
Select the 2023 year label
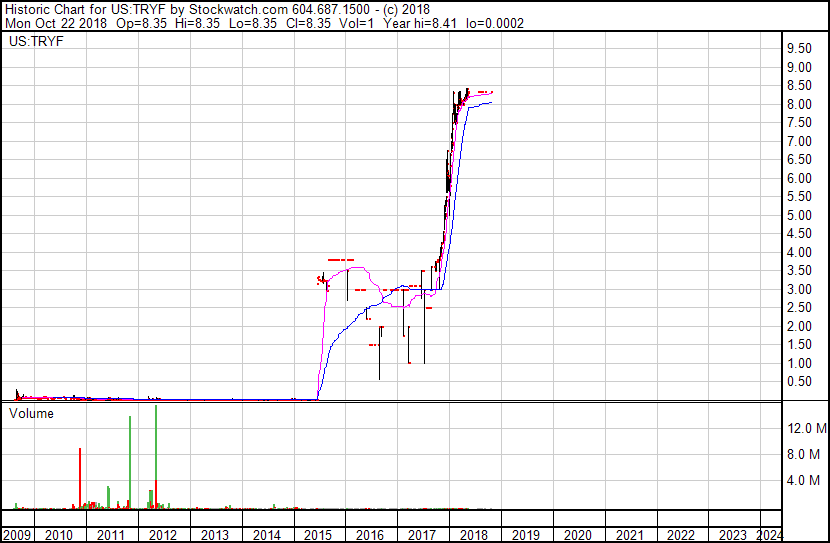point(733,535)
